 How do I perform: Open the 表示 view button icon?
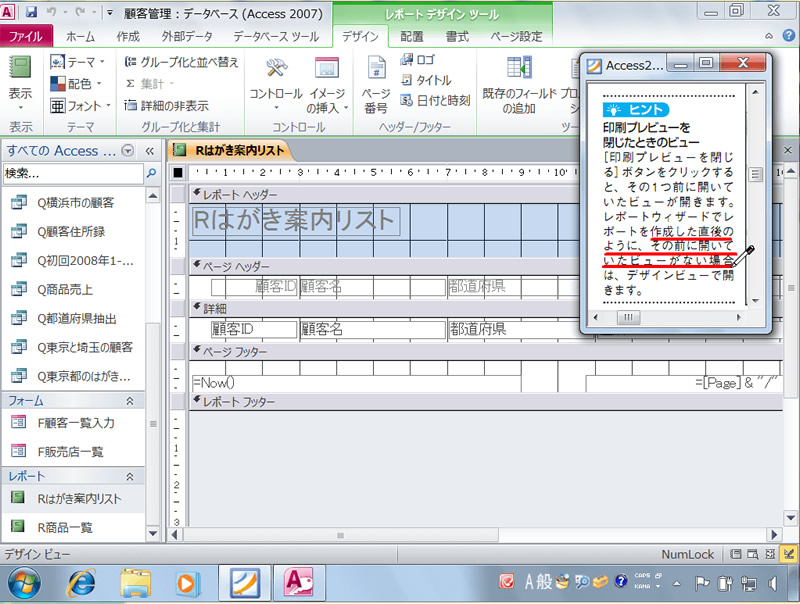(20, 67)
